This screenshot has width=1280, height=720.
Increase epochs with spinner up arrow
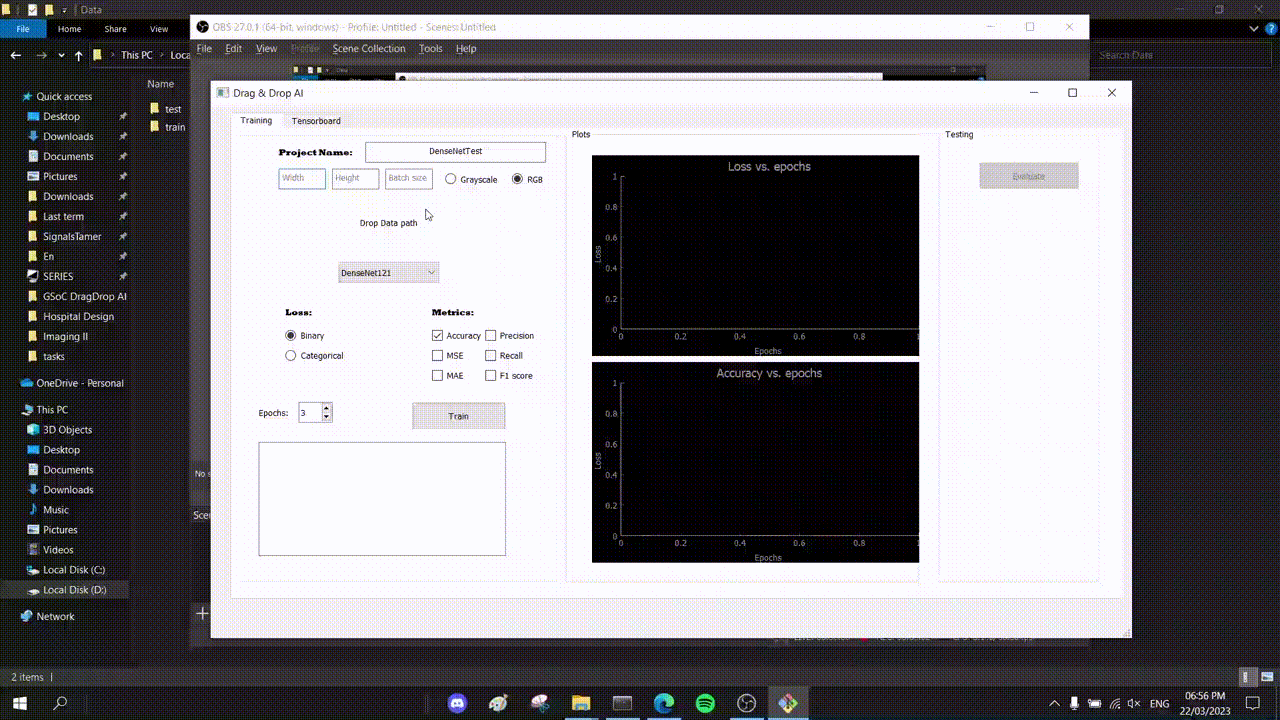tap(327, 408)
